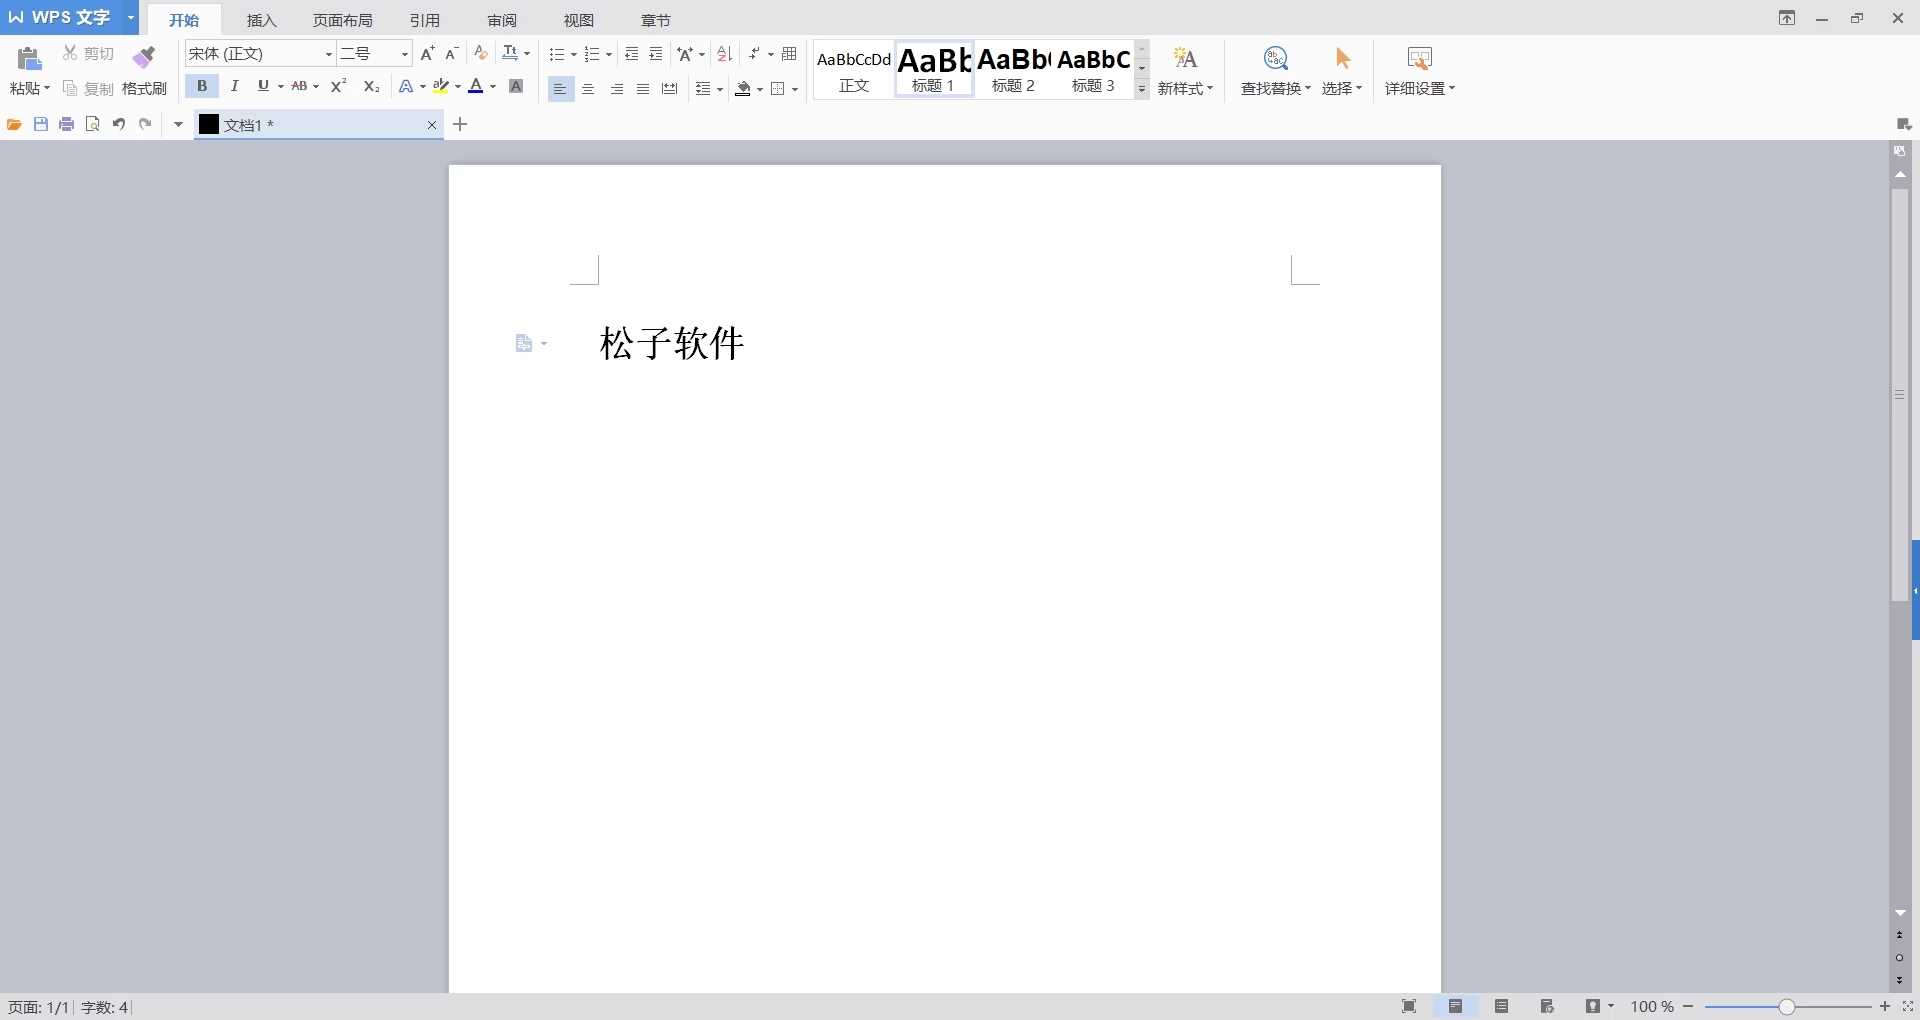Click the increase font size icon
This screenshot has width=1920, height=1020.
[428, 54]
